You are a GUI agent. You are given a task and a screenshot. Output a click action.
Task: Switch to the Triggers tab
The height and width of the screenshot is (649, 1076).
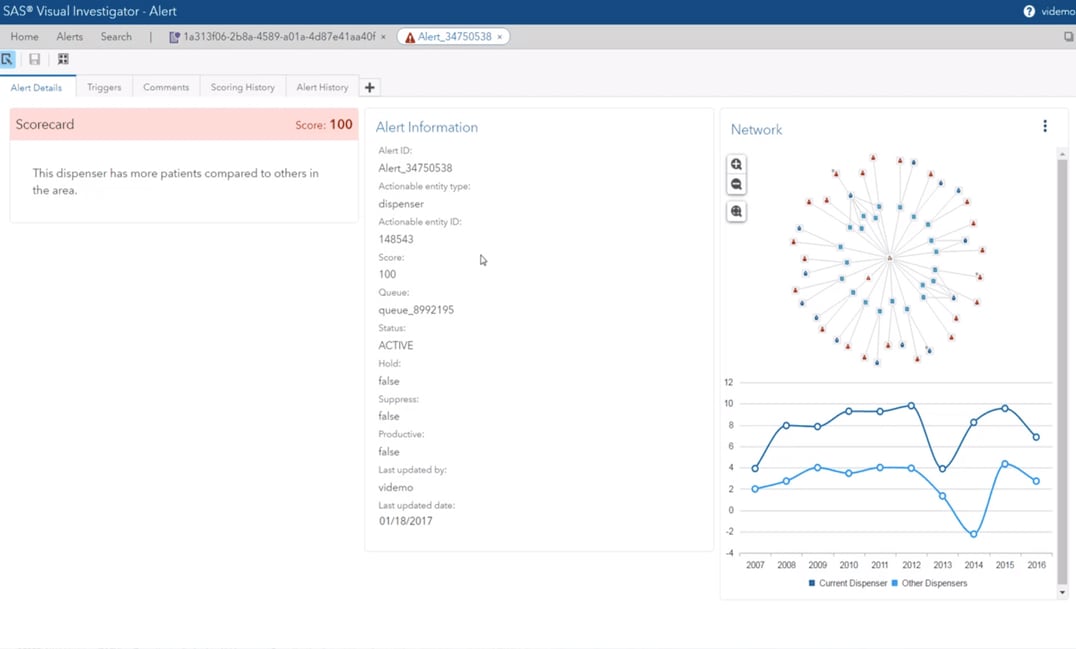coord(104,87)
